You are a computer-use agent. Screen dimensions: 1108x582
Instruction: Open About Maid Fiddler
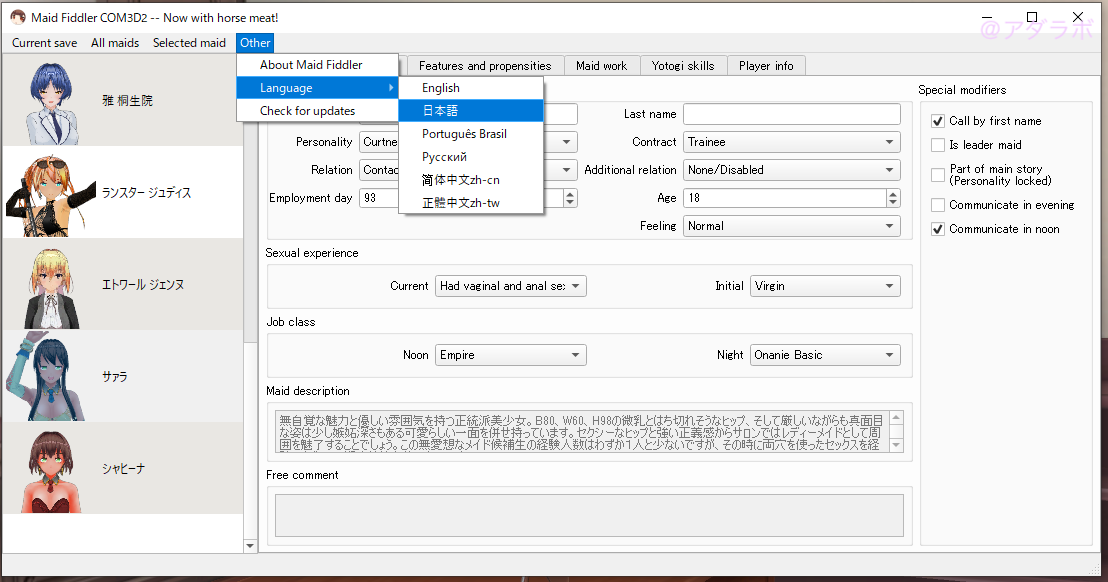coord(311,65)
